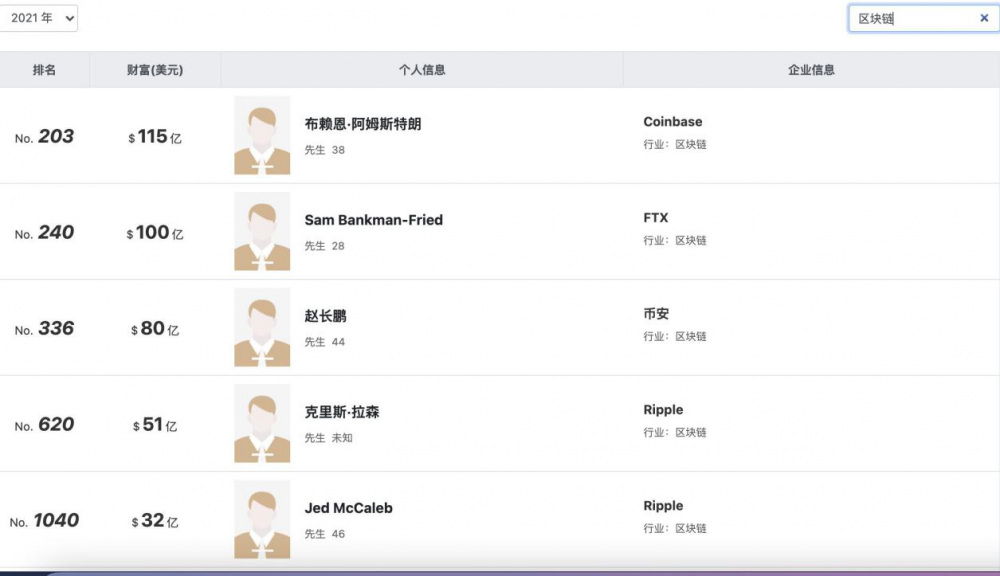
Task: Click avatar of 赵长鹏
Action: coord(262,327)
